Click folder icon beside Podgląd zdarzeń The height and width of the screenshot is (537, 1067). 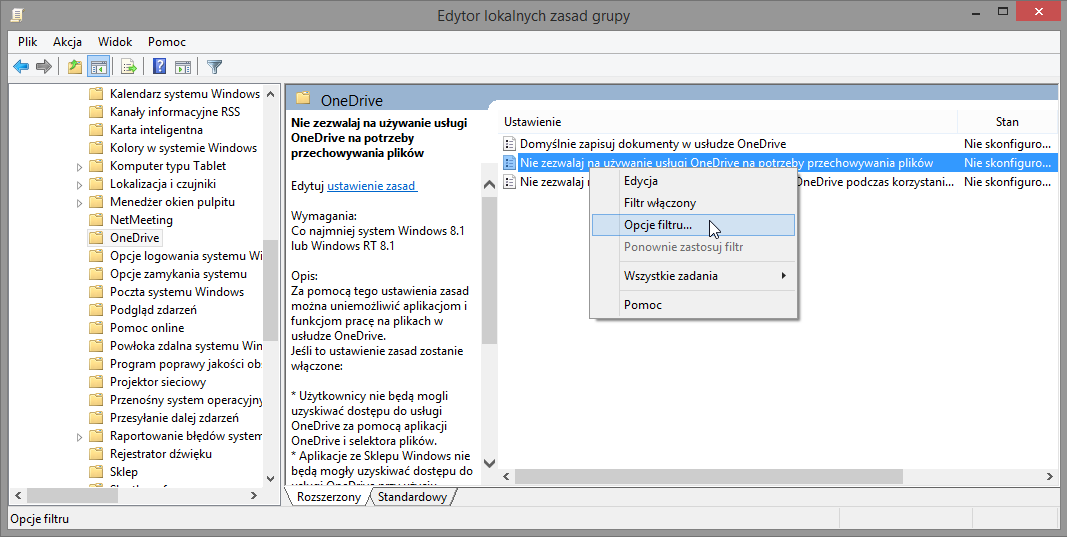pyautogui.click(x=96, y=310)
